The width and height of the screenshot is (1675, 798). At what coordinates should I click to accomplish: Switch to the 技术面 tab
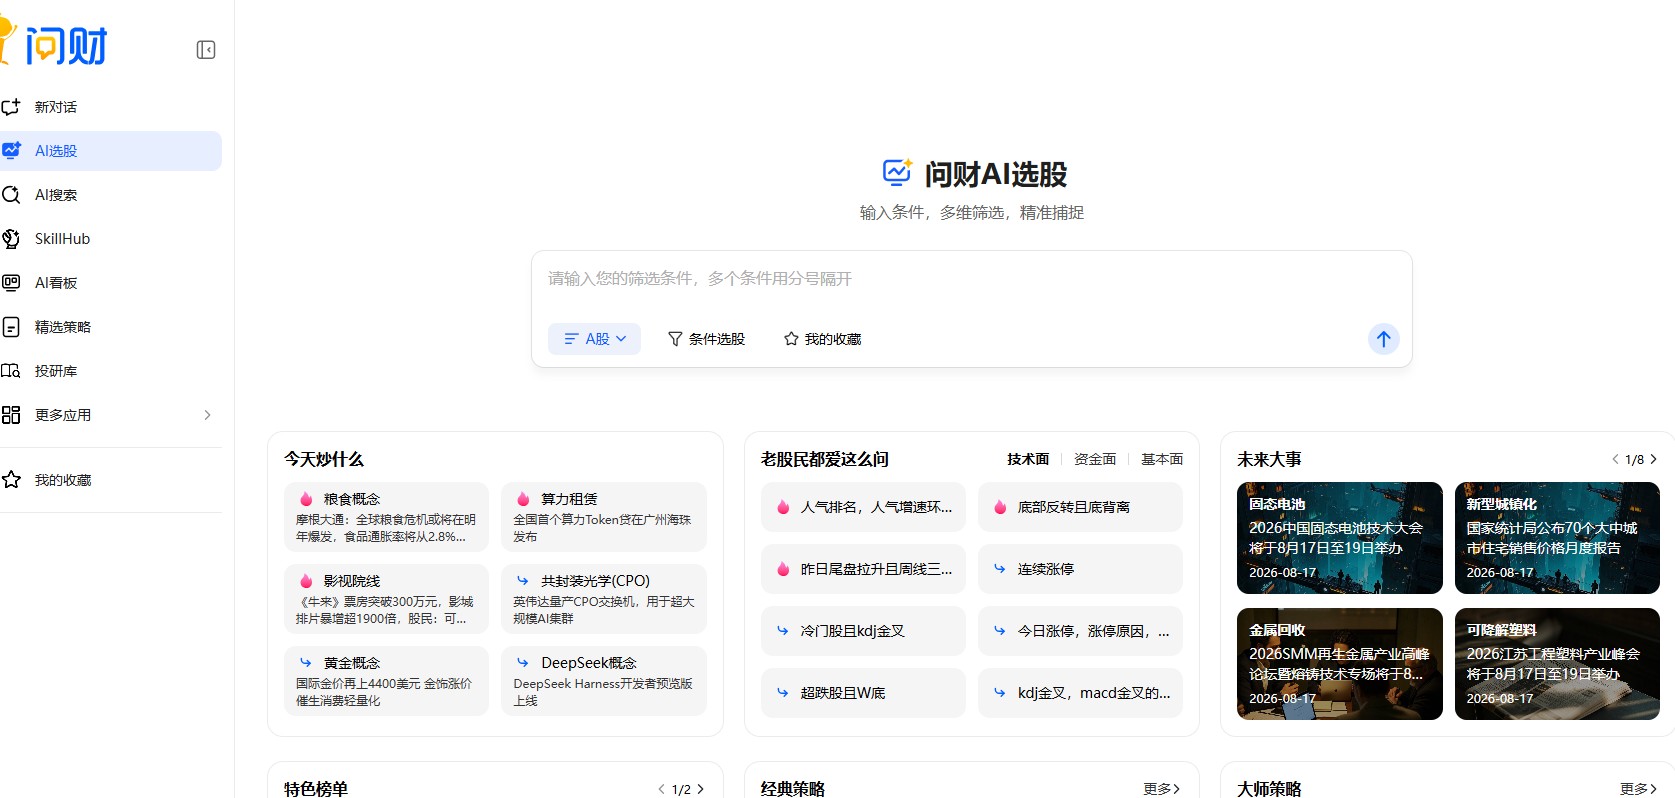coord(1028,460)
